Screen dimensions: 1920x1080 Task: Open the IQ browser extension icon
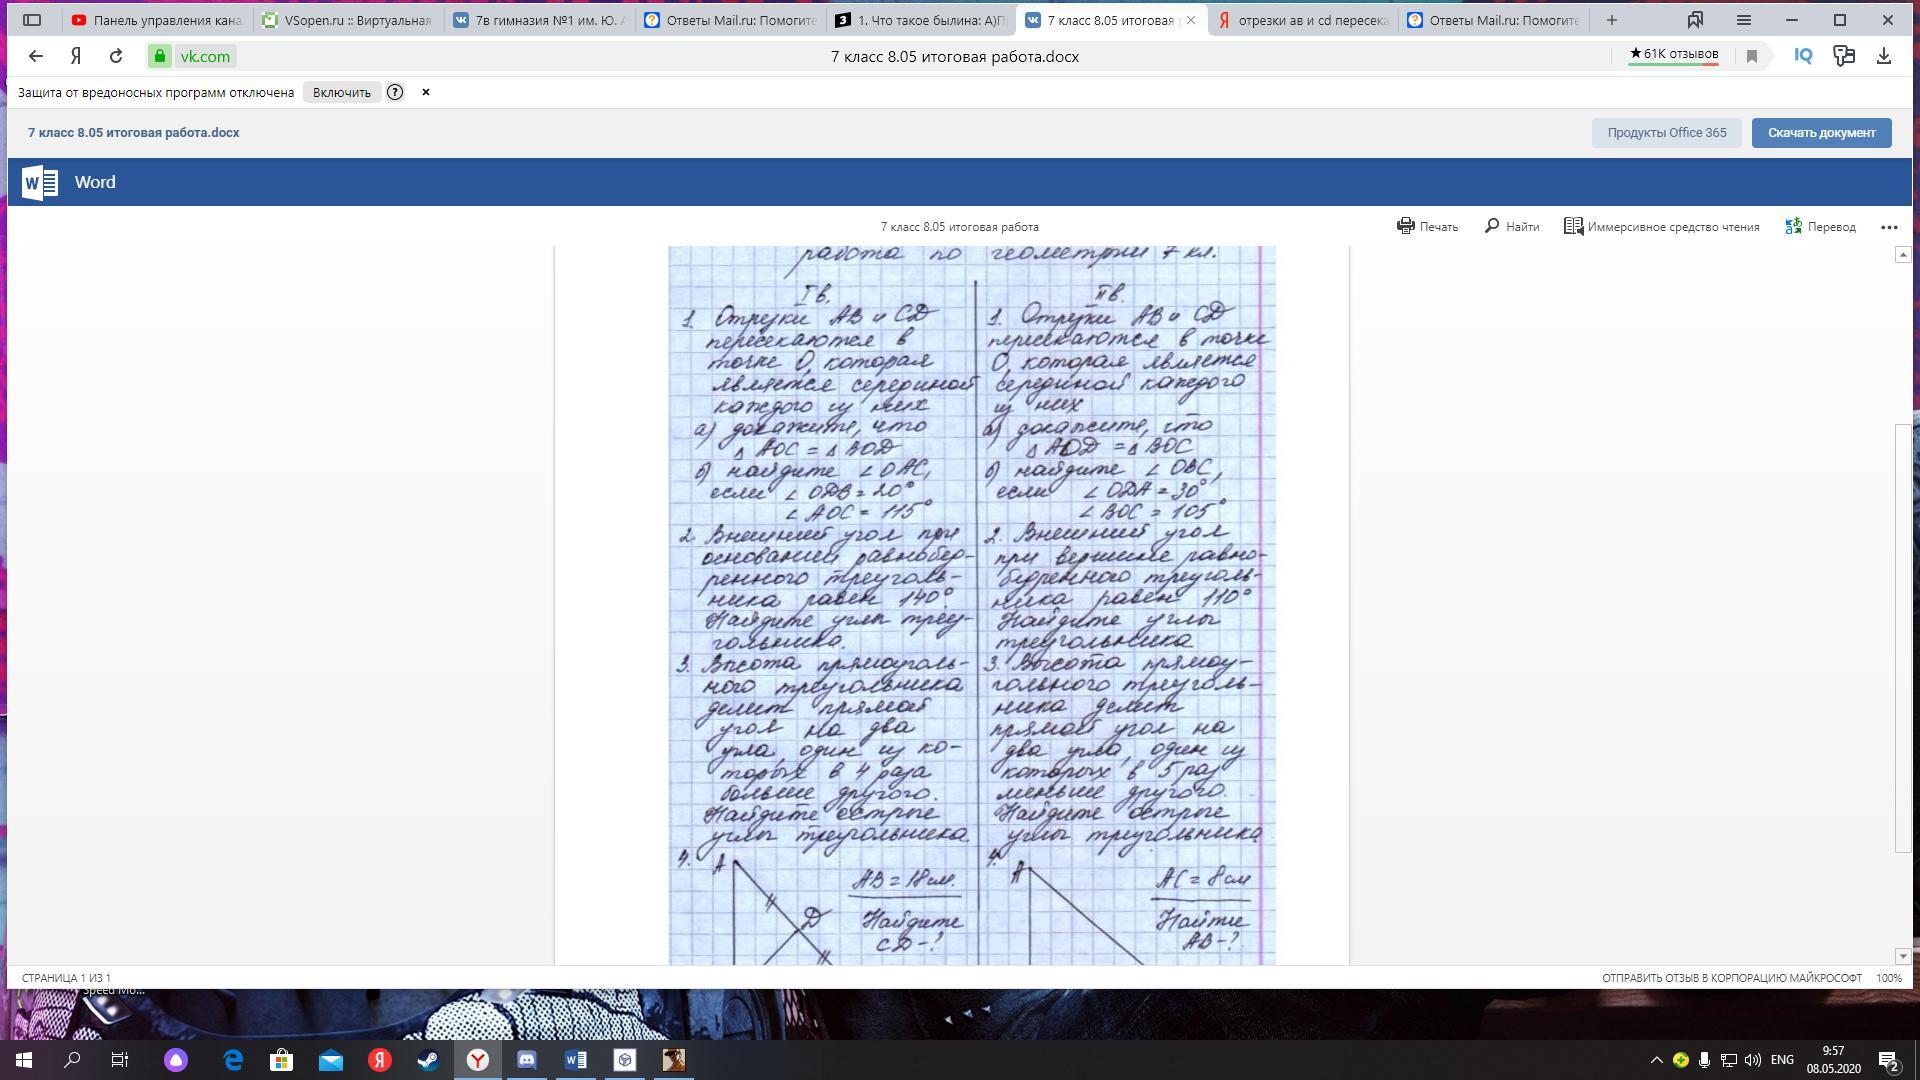coord(1803,56)
